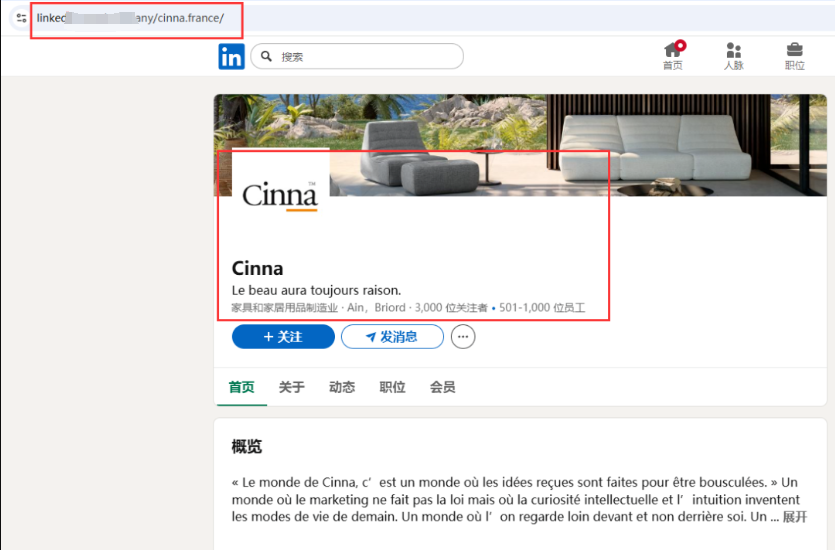Switch to the company 职位 tab

[392, 387]
